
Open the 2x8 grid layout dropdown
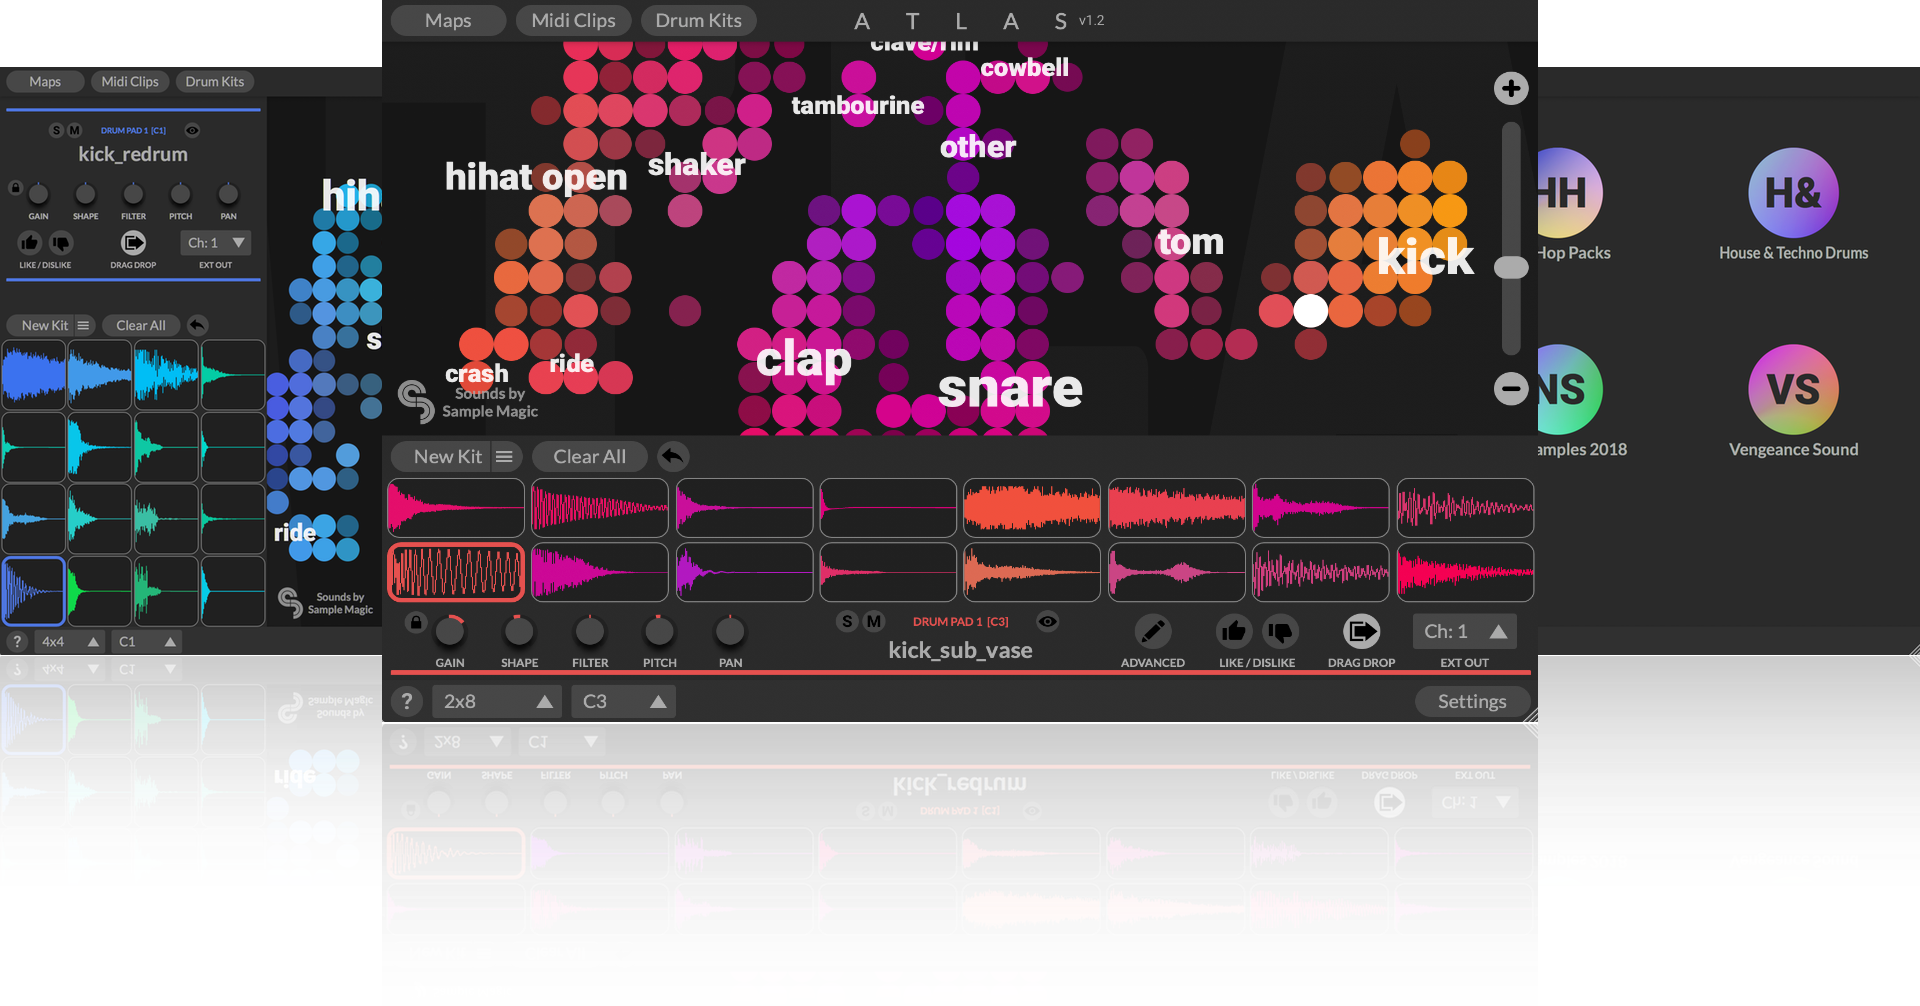[x=497, y=701]
